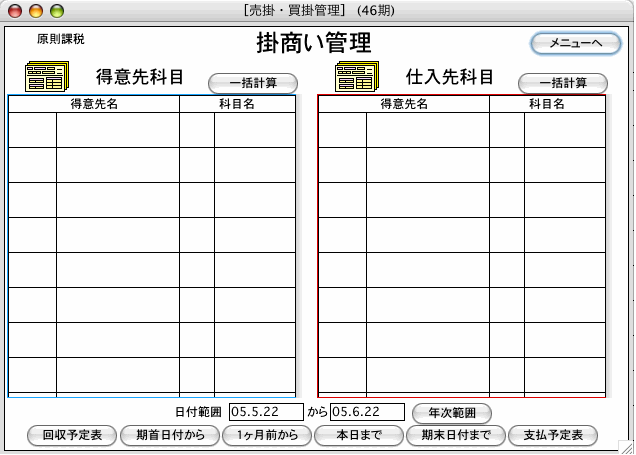Open the 回収予定表 report
636x455 pixels.
pyautogui.click(x=73, y=435)
